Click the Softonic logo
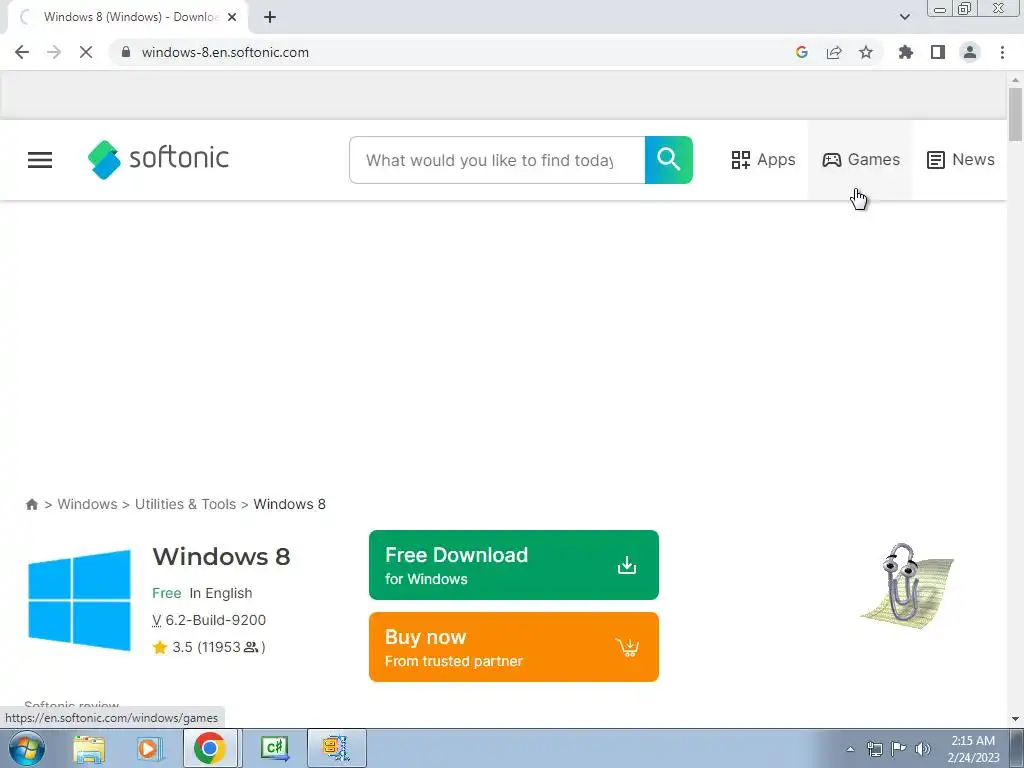 coord(158,159)
